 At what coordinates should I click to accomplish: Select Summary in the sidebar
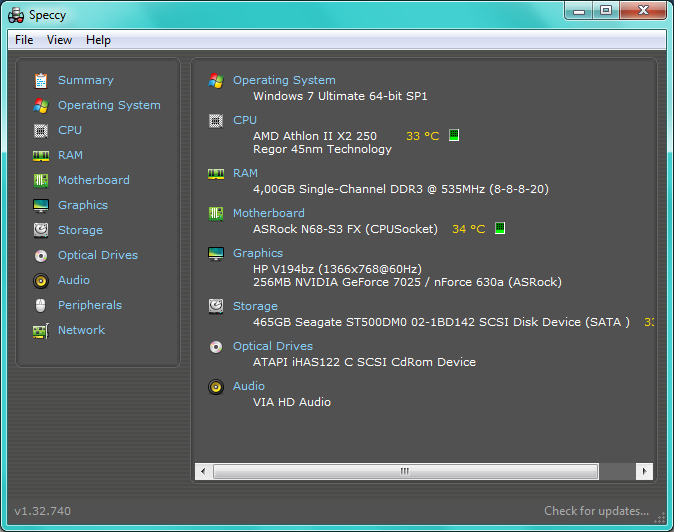point(86,80)
